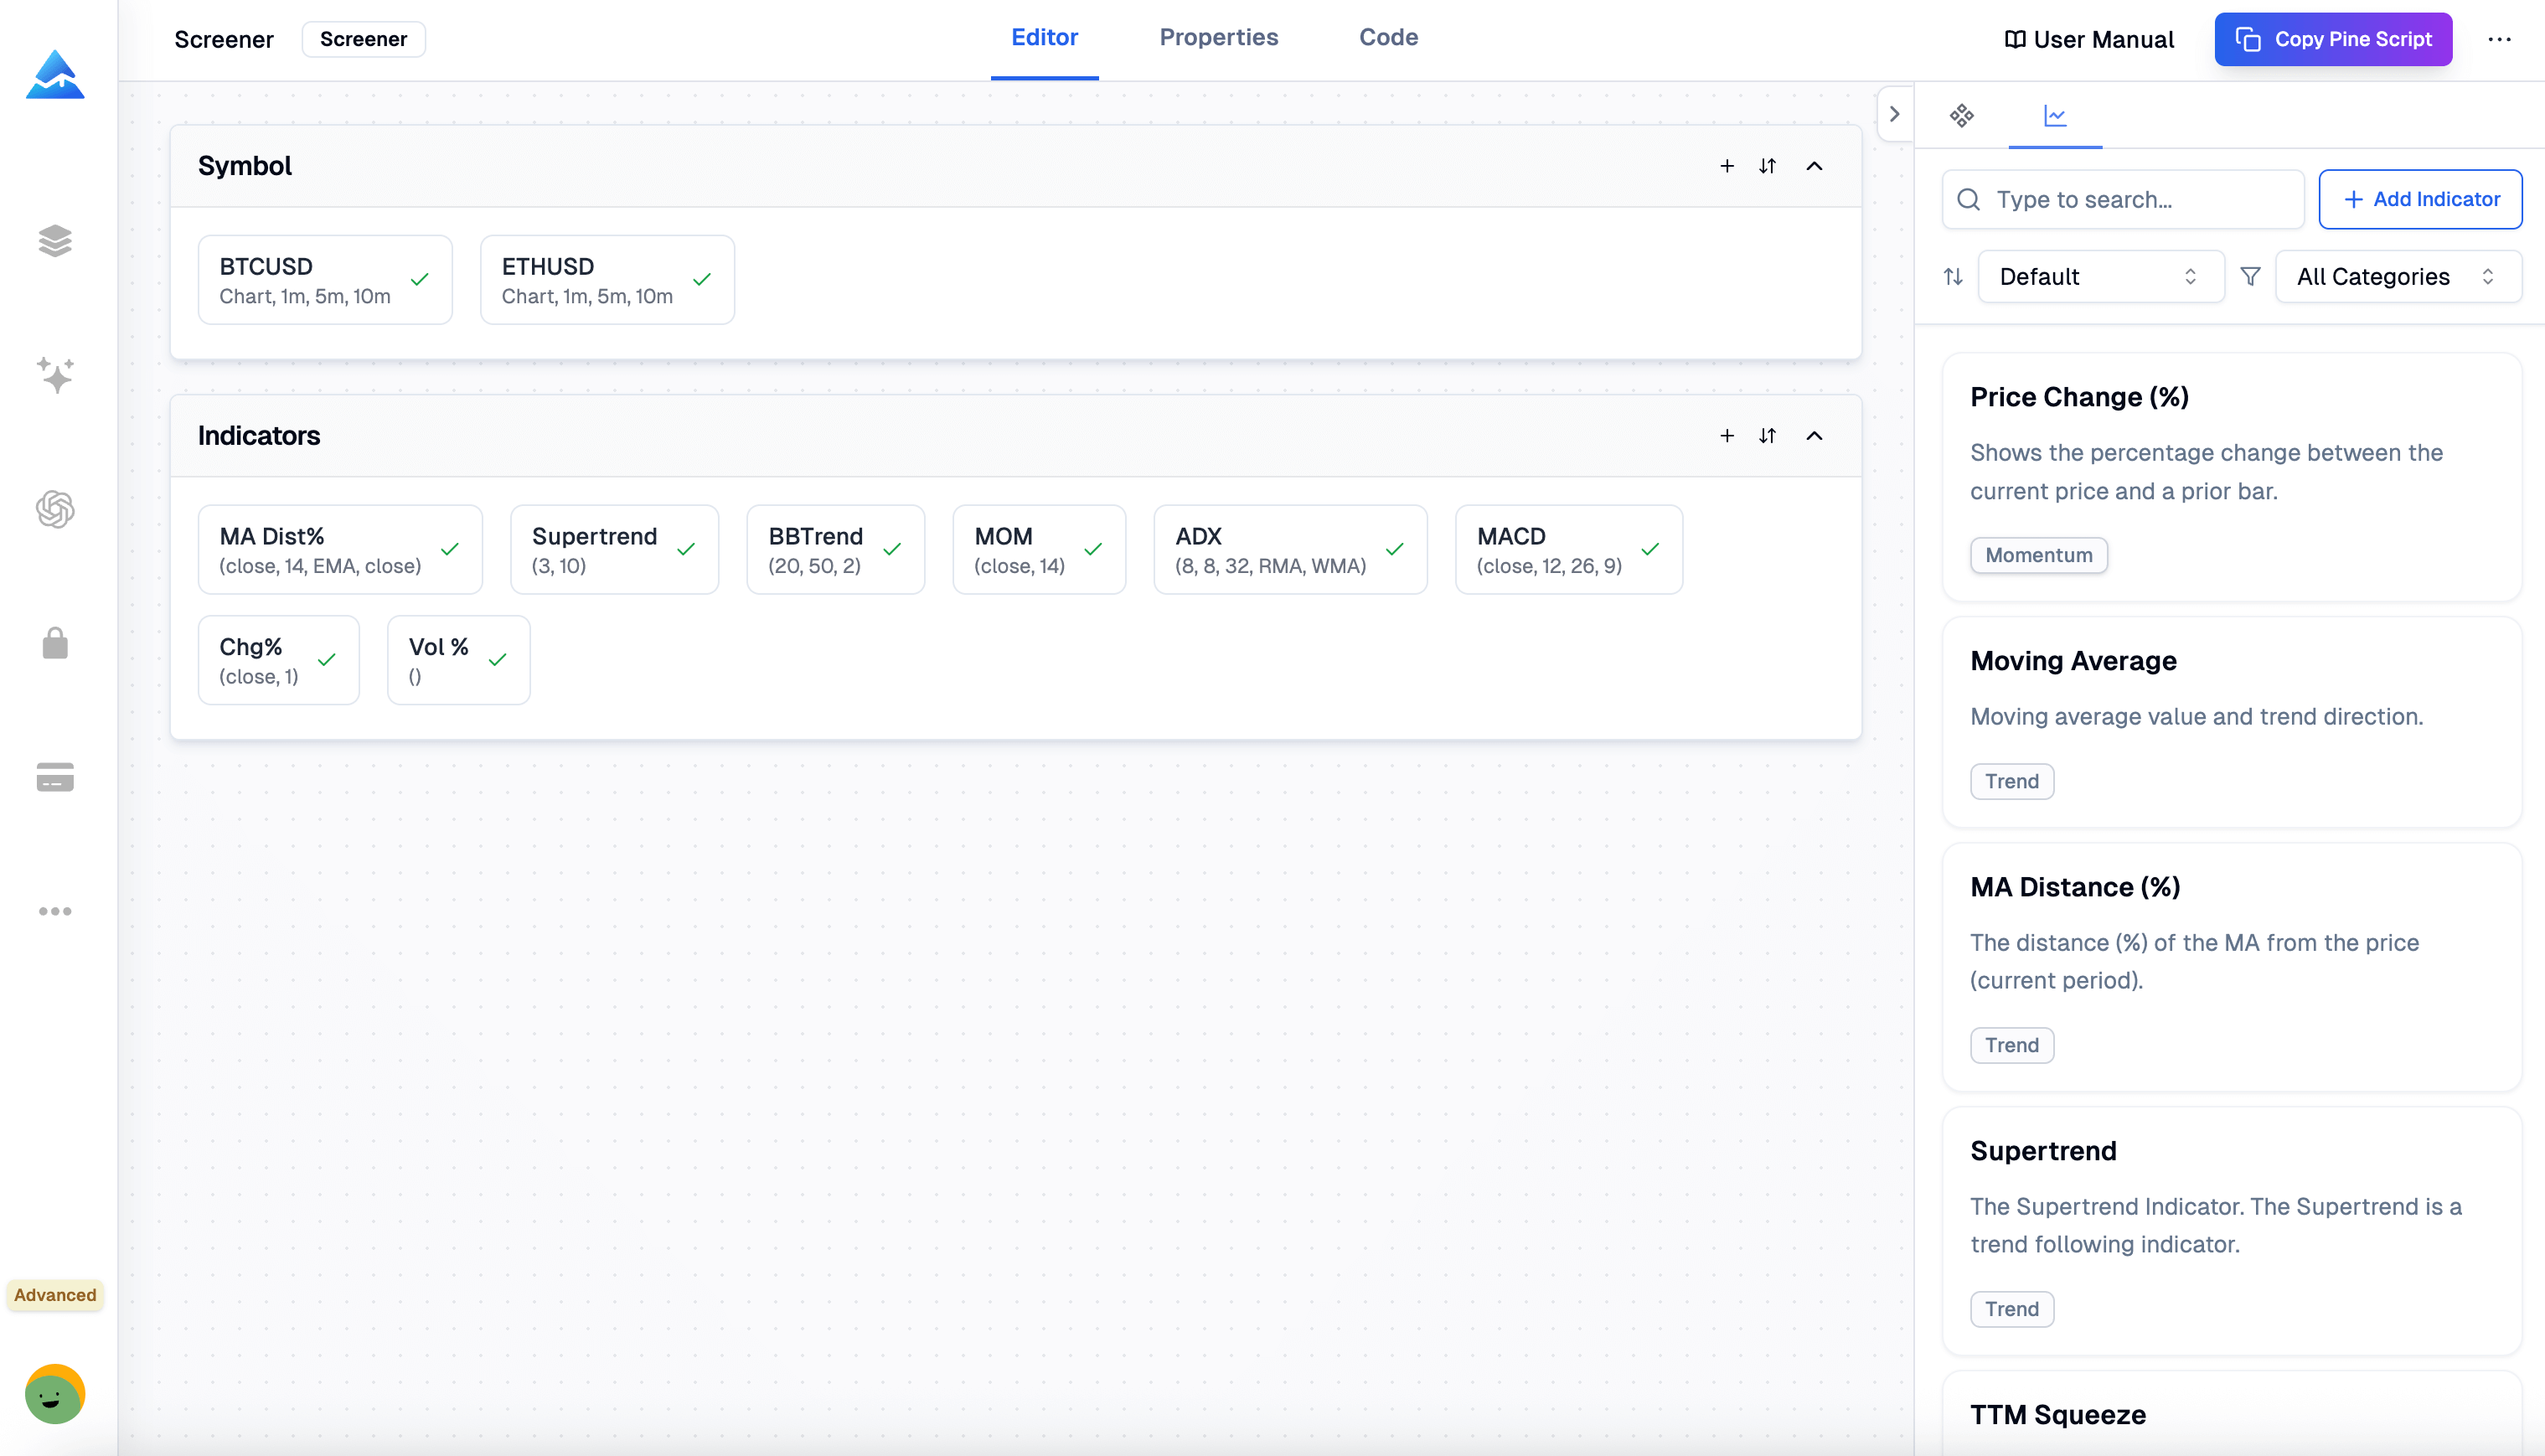Switch to the Properties tab
The height and width of the screenshot is (1456, 2545).
coord(1218,38)
